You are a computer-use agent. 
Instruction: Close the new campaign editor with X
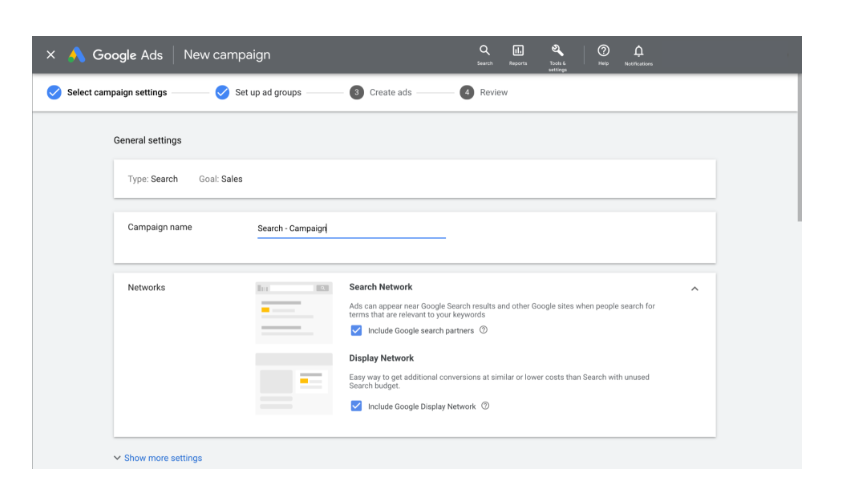point(51,55)
